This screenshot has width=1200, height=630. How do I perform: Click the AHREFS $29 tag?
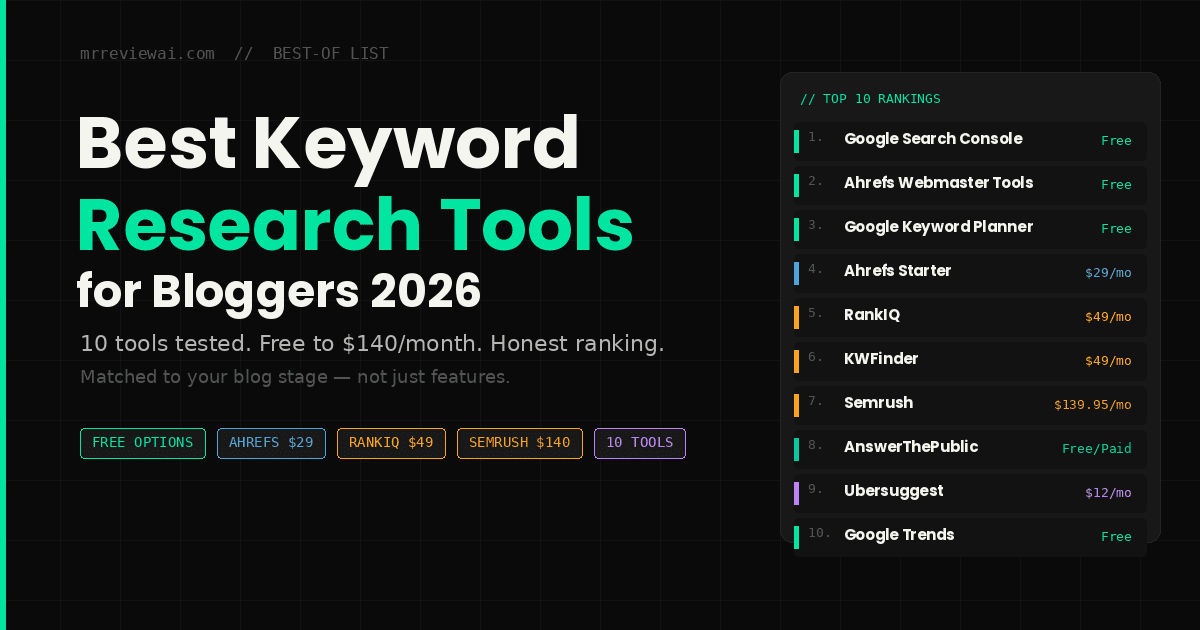pyautogui.click(x=271, y=443)
